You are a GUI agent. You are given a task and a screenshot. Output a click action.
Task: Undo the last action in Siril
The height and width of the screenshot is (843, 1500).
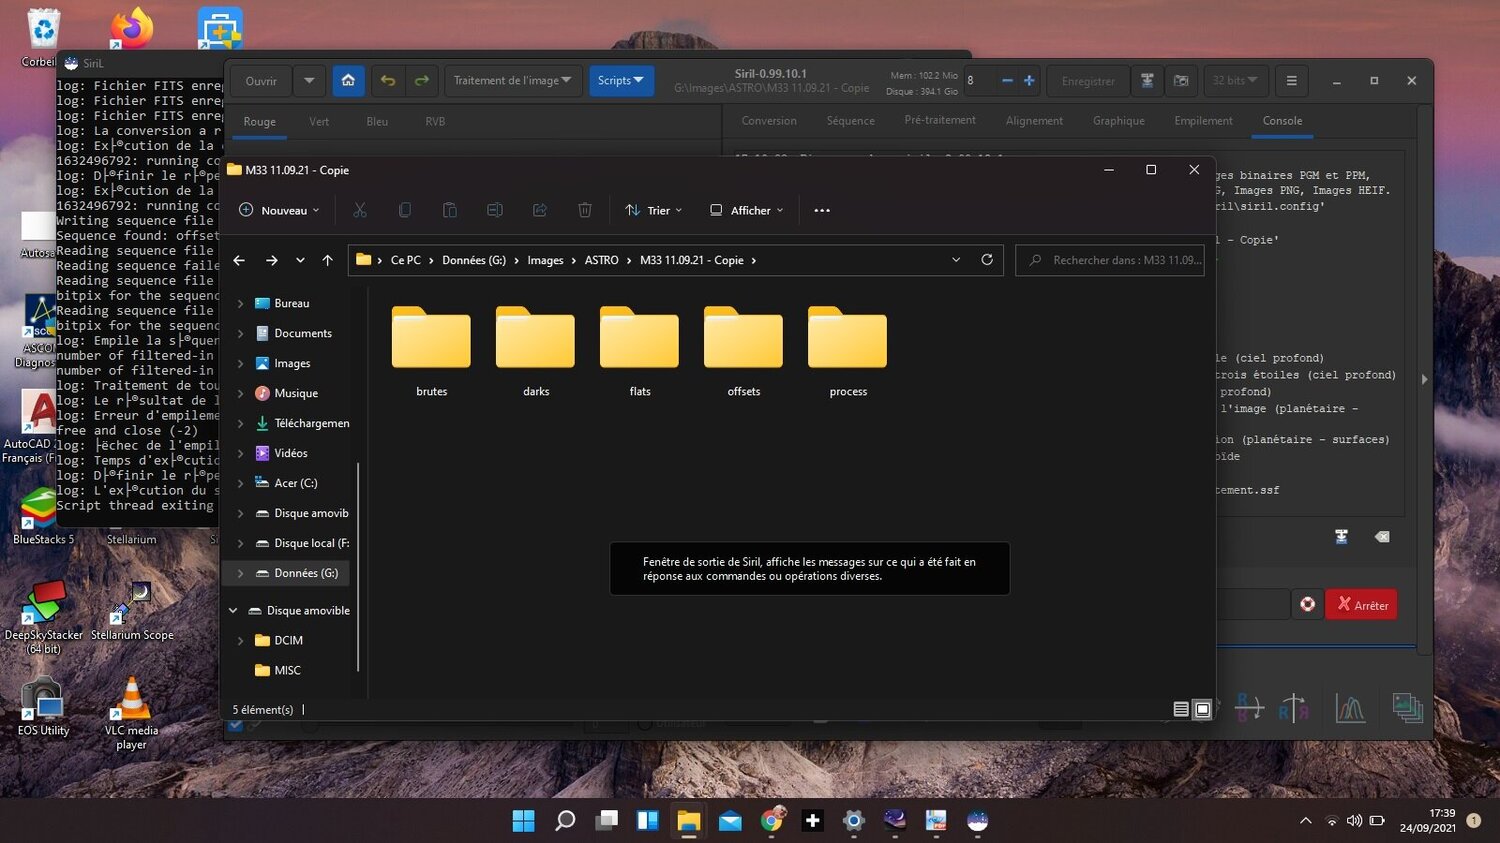click(388, 81)
